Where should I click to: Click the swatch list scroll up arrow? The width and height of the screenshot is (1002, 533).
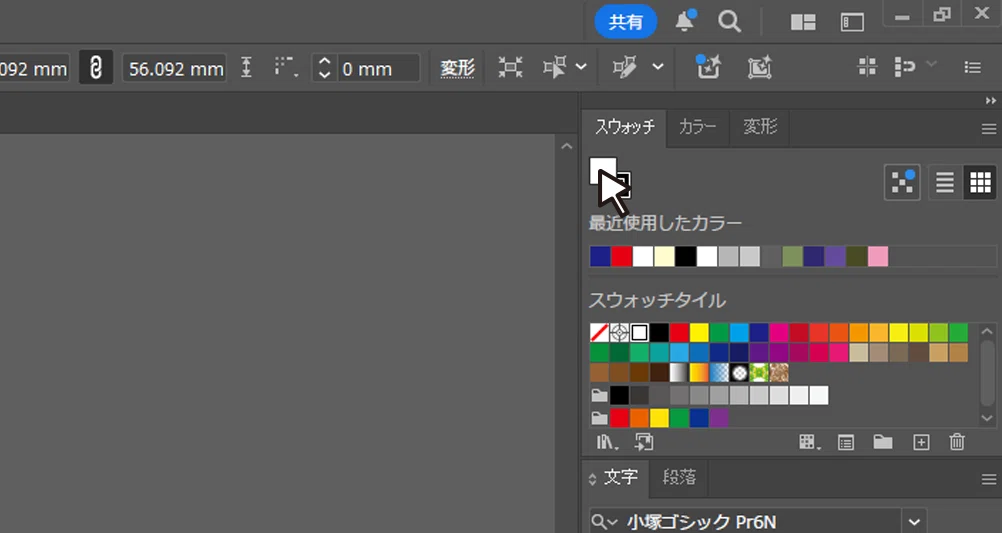coord(987,332)
